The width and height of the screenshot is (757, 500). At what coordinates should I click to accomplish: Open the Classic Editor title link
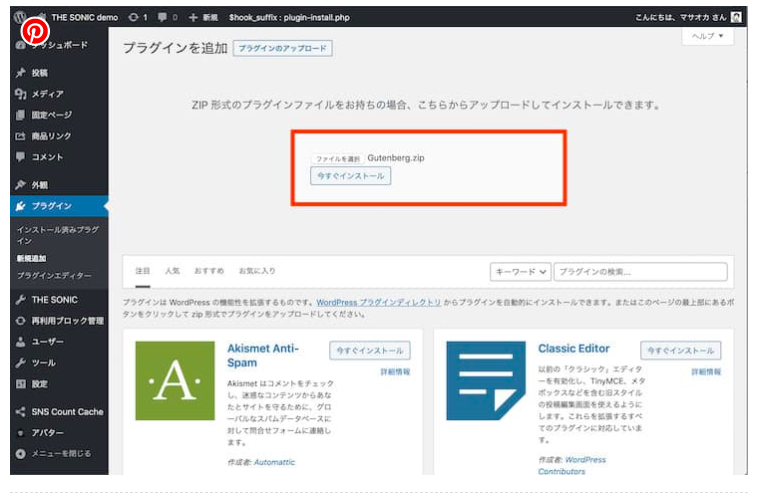(574, 348)
